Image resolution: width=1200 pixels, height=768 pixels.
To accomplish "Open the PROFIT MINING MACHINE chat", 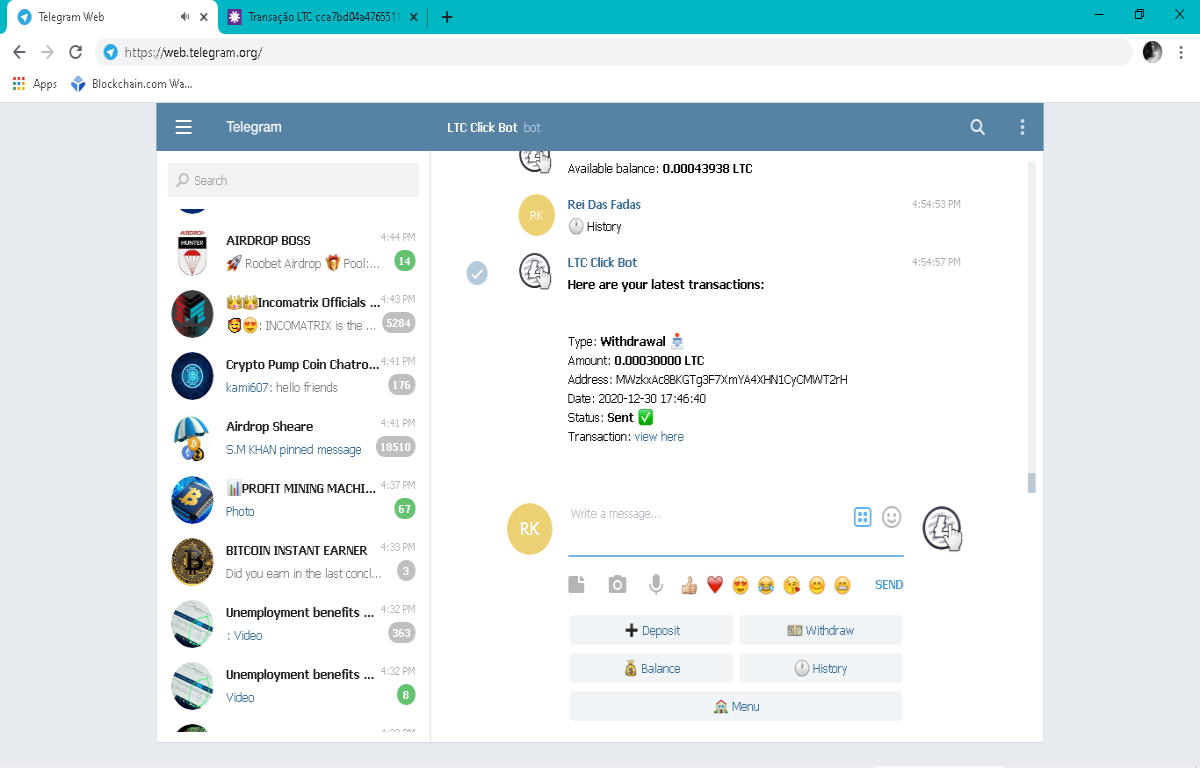I will pos(294,500).
